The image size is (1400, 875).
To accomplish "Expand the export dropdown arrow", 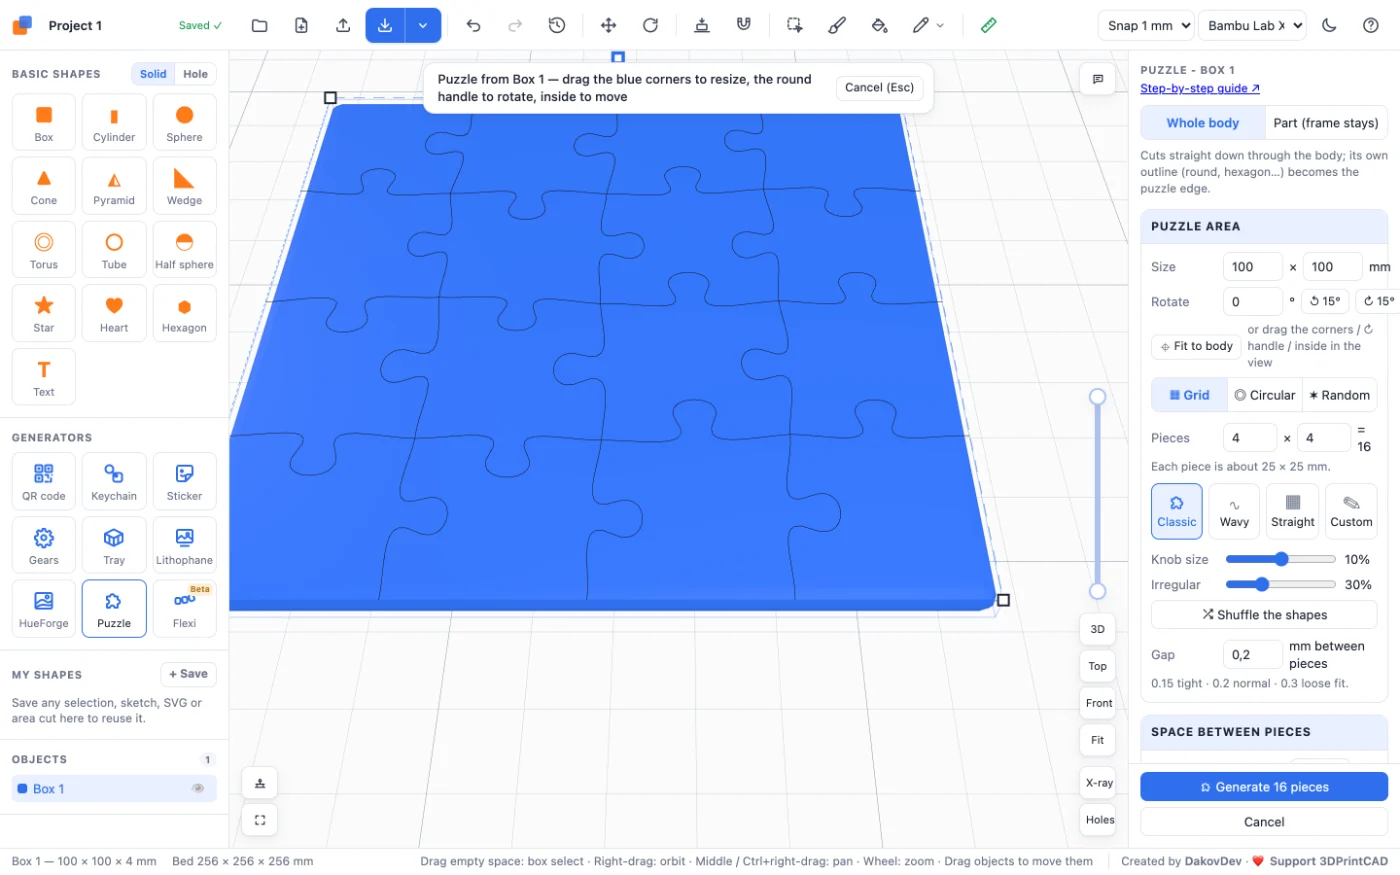I will [423, 25].
